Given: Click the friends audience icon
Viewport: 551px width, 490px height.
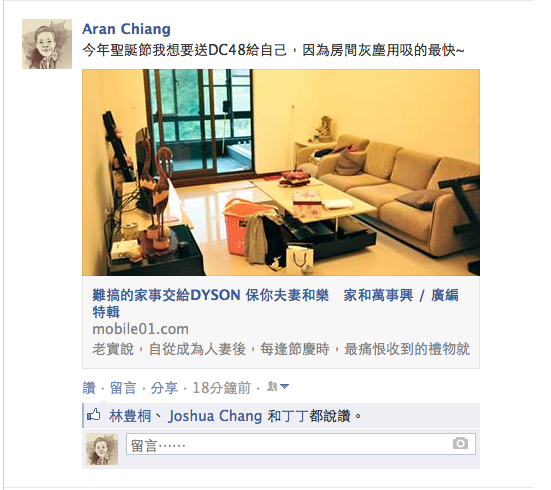Looking at the screenshot, I should 272,387.
